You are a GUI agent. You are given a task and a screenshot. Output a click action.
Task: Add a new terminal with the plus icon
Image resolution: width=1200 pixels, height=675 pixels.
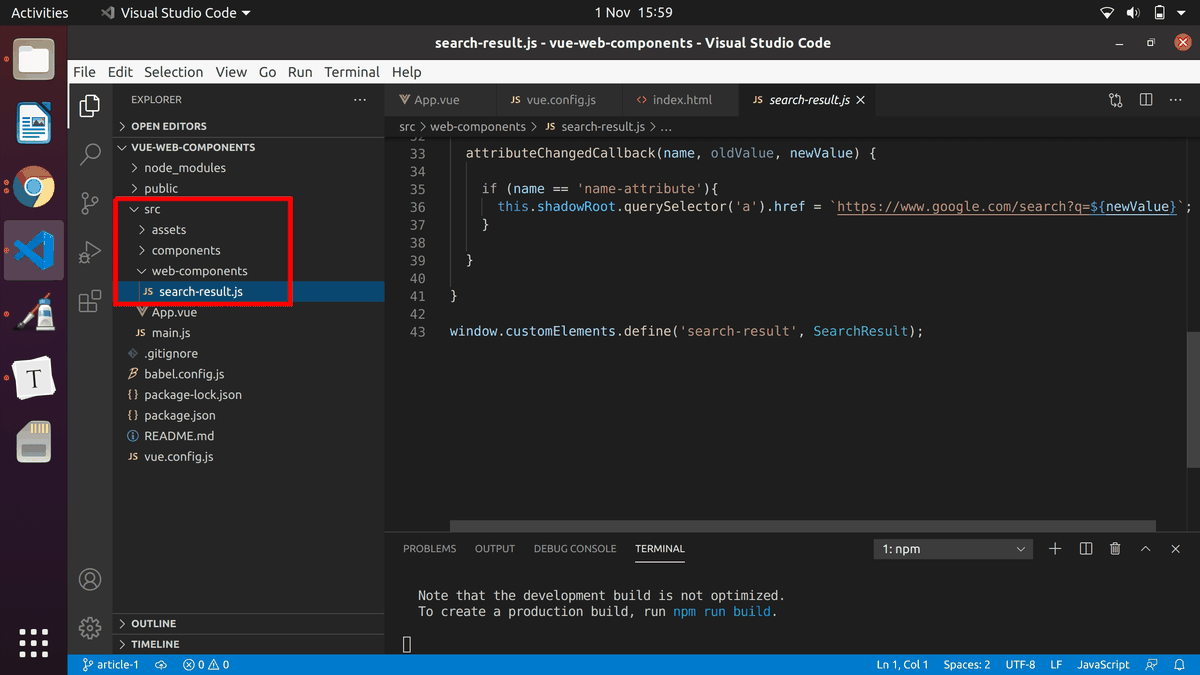1055,548
